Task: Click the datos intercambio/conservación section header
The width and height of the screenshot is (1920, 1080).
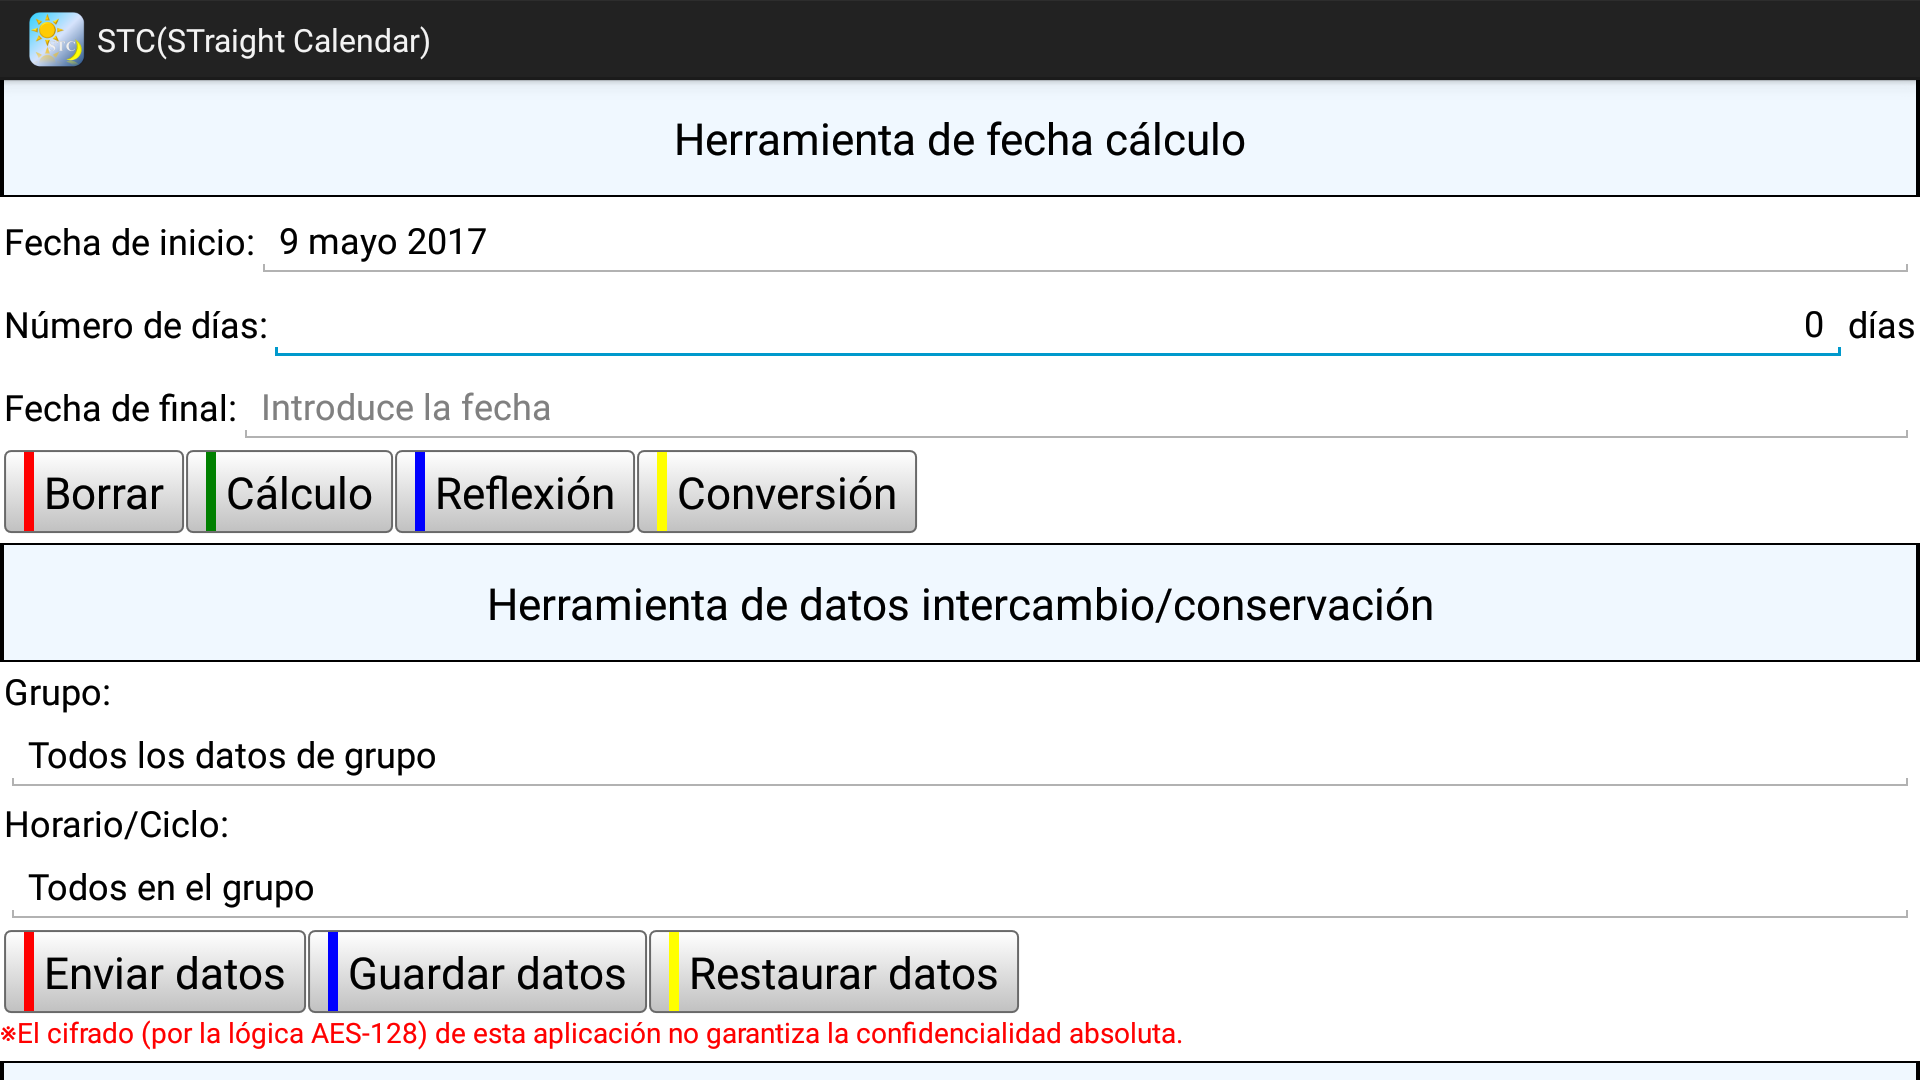Action: tap(959, 605)
